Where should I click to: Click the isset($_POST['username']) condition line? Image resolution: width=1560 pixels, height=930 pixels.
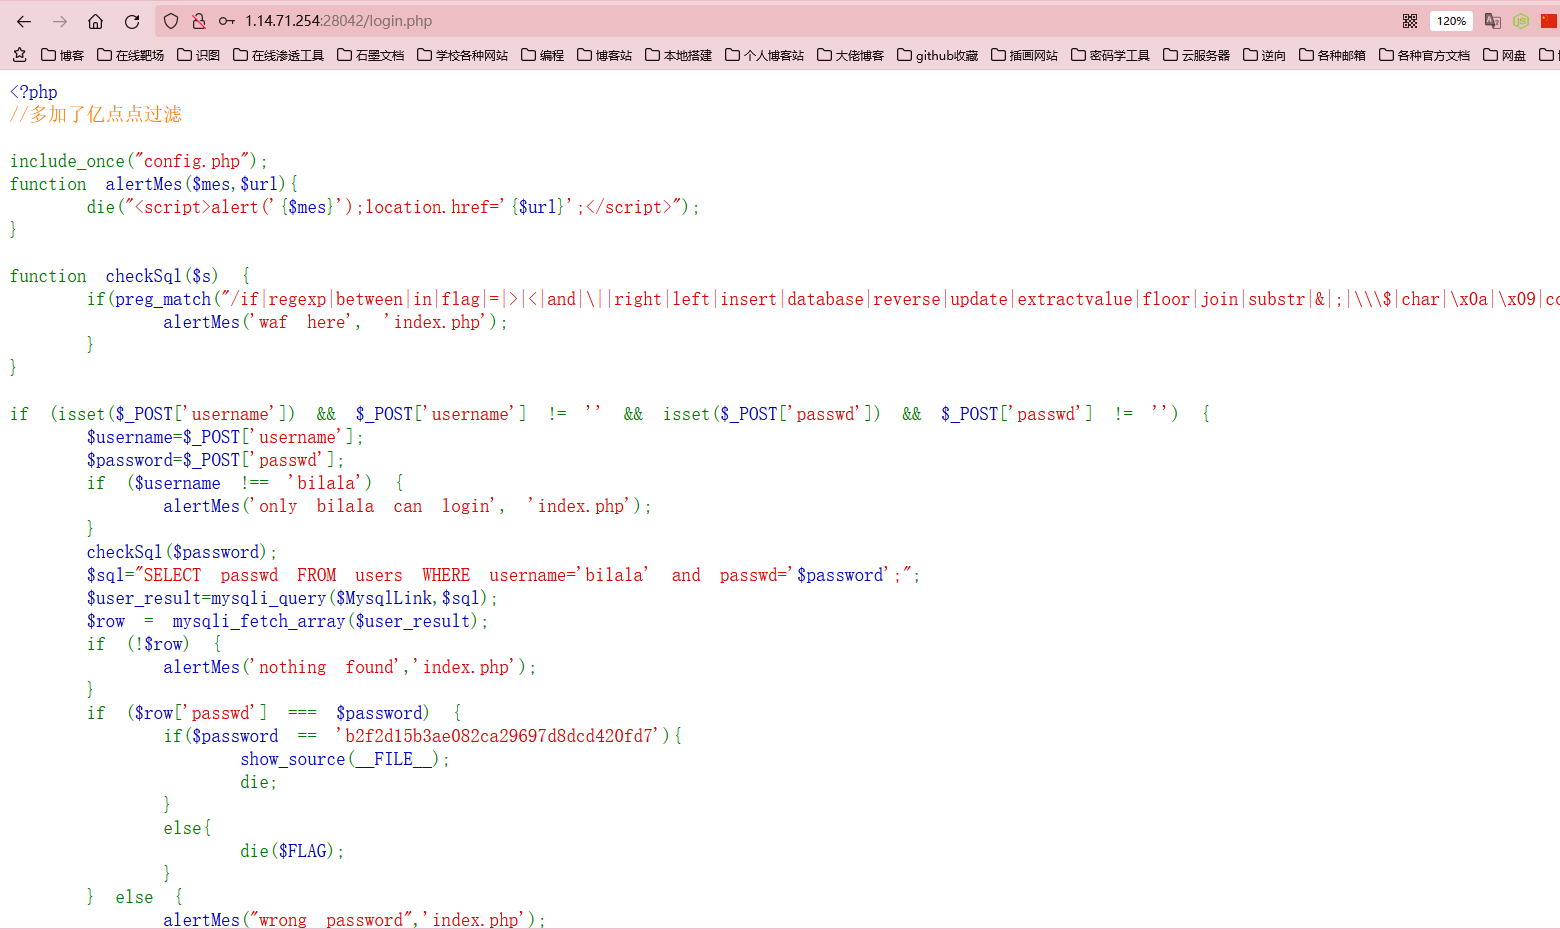coord(610,414)
